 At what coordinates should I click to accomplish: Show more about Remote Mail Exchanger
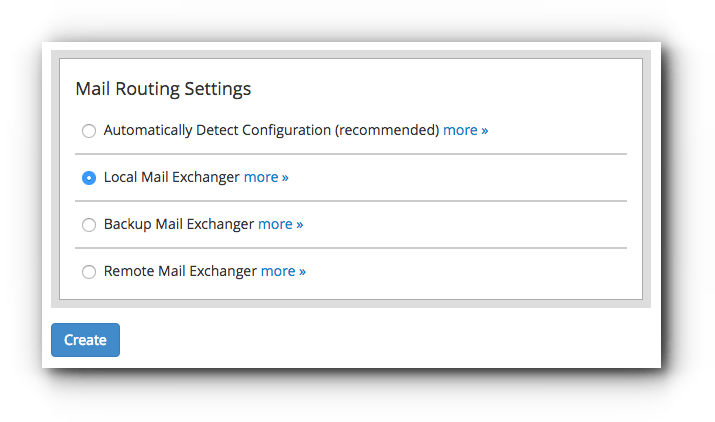[283, 271]
